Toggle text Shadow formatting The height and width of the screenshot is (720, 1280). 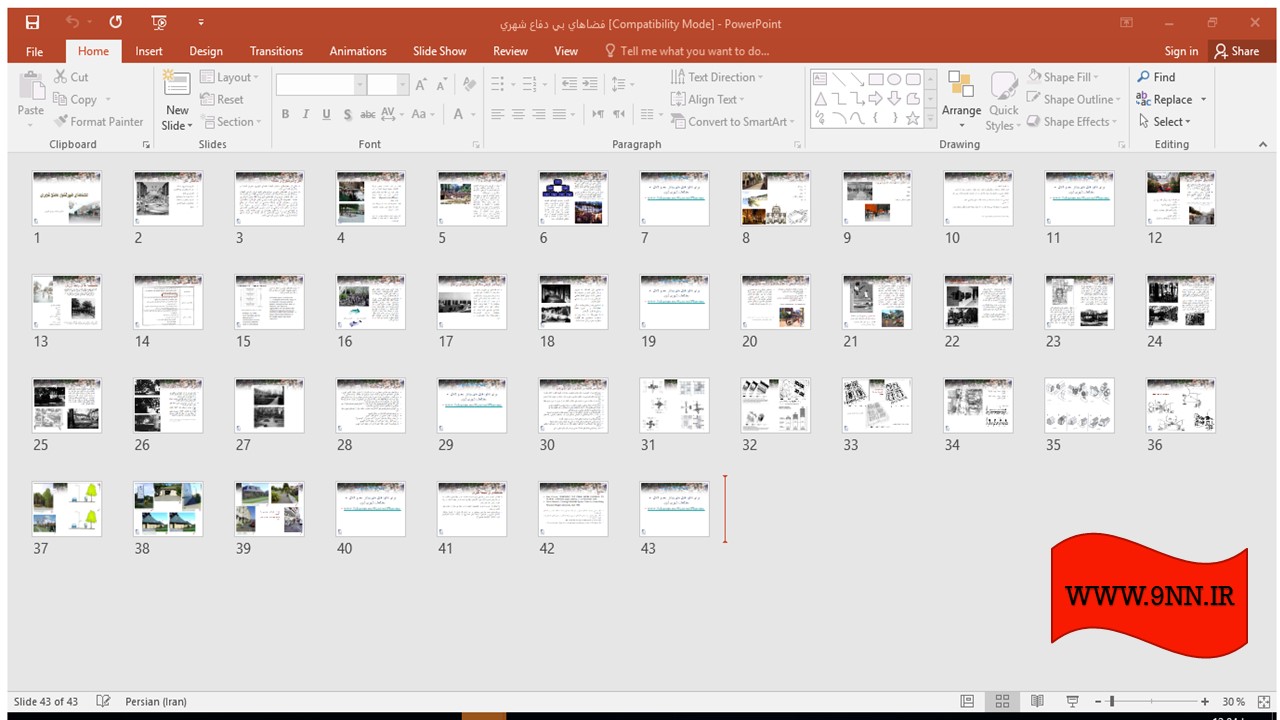[x=347, y=114]
